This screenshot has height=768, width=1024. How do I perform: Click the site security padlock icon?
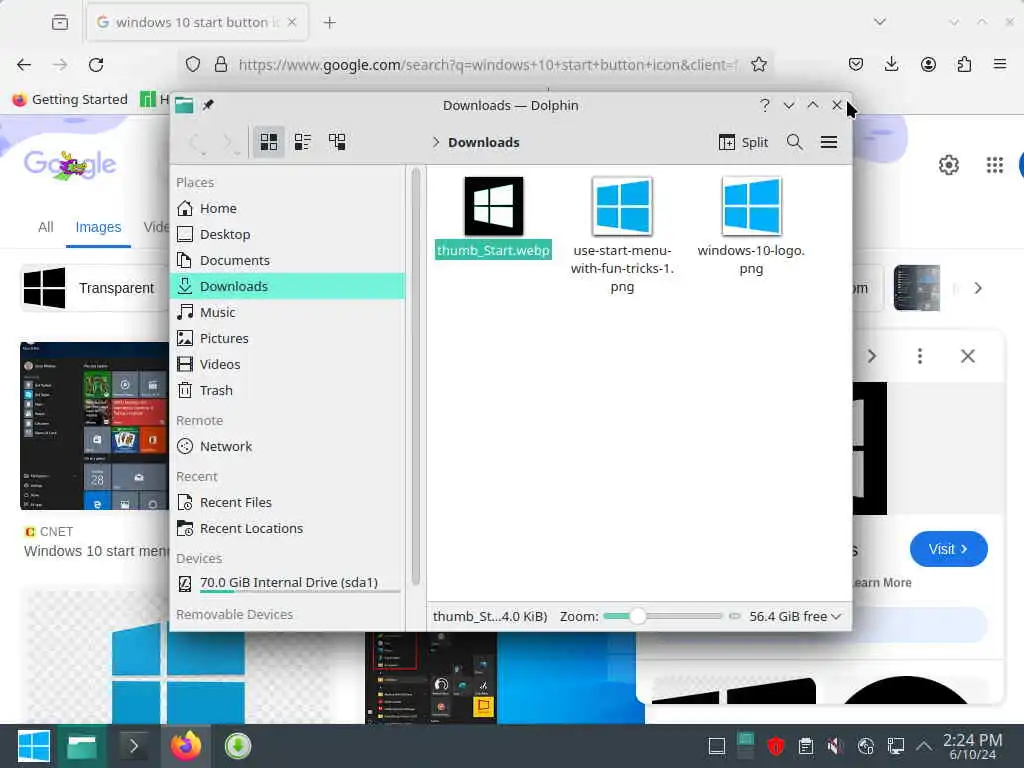point(221,64)
